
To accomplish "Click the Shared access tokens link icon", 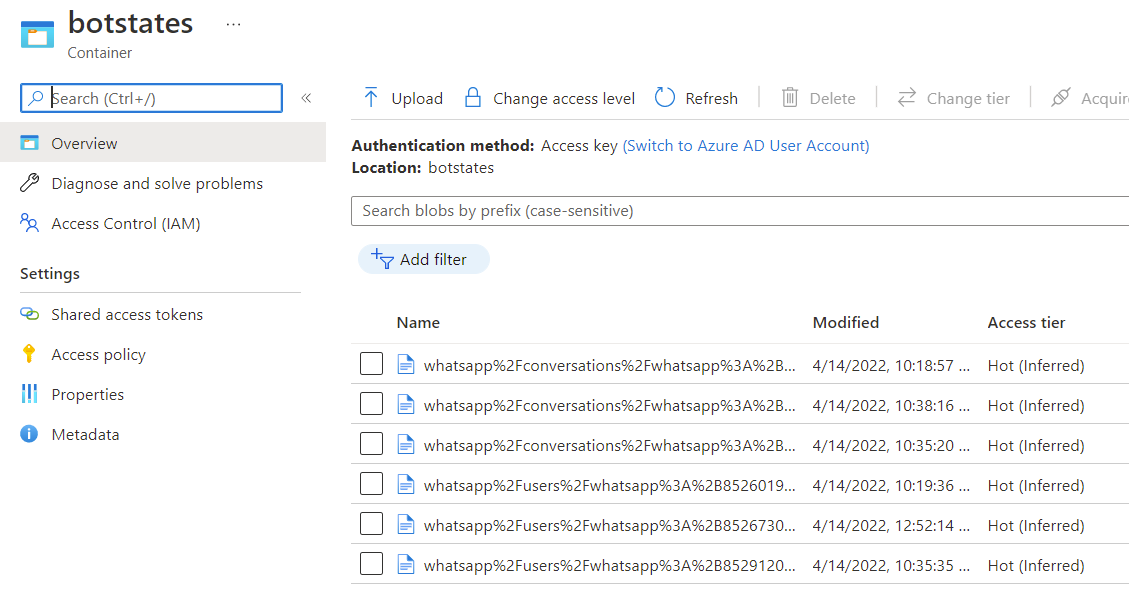I will point(30,314).
